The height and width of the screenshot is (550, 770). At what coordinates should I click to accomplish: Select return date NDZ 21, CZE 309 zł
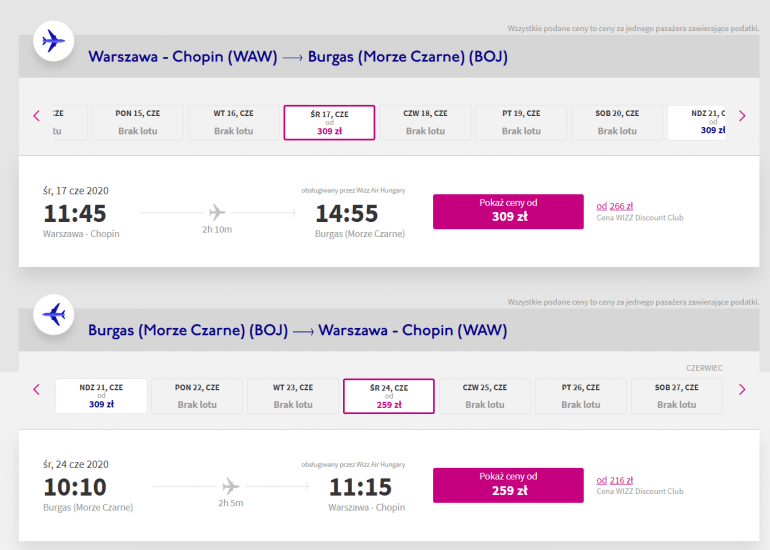coord(101,396)
